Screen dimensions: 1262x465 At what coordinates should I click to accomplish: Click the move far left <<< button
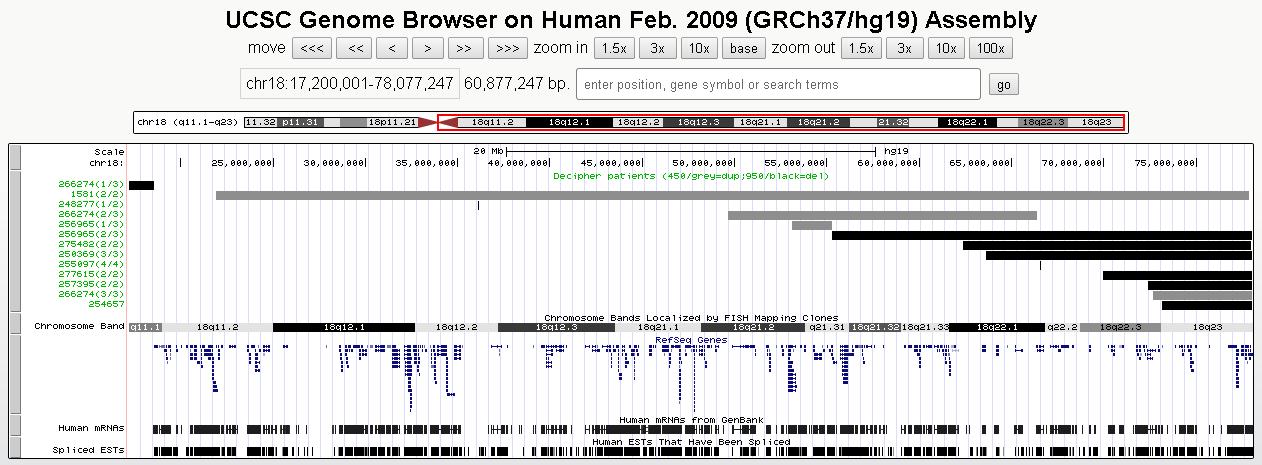[x=311, y=48]
